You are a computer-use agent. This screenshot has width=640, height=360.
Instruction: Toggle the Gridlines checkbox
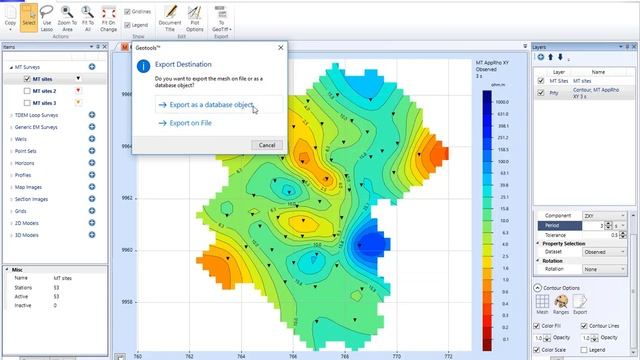[x=127, y=12]
